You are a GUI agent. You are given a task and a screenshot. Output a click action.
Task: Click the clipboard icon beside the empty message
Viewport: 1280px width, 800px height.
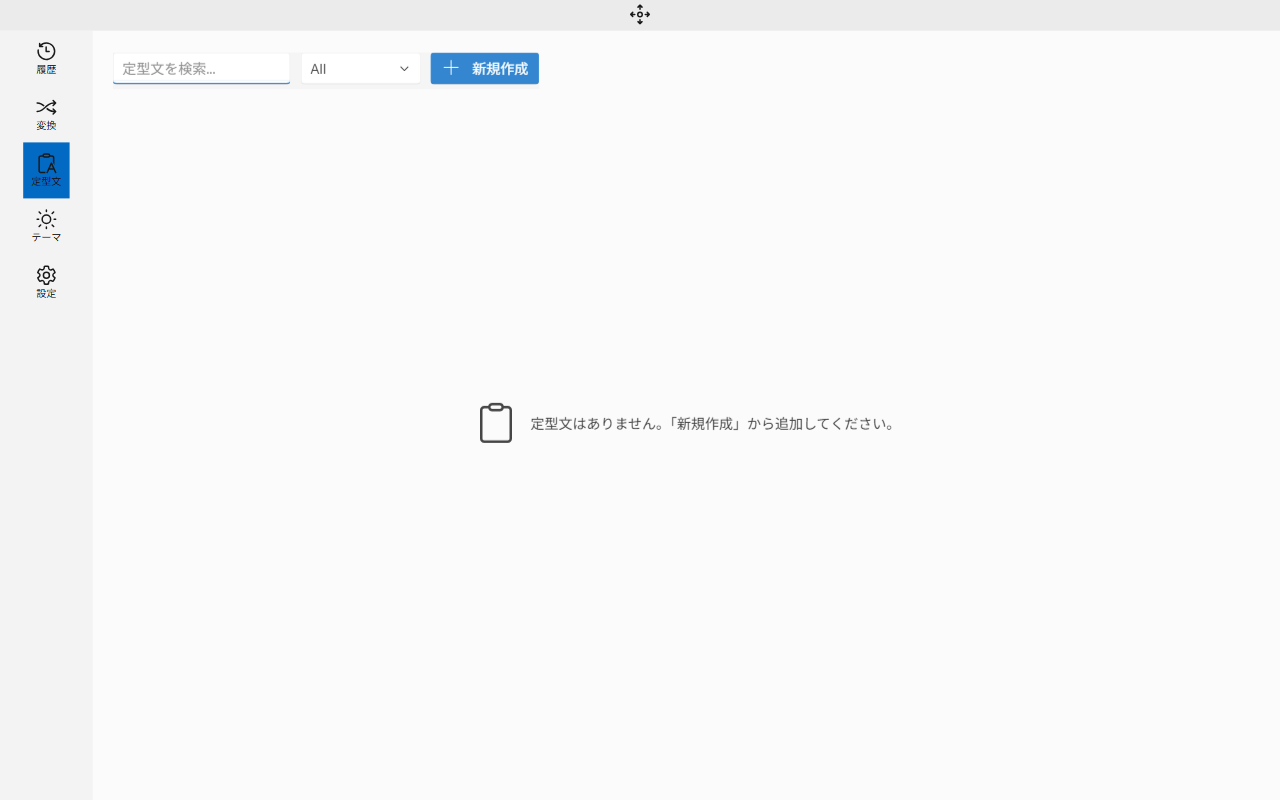496,422
